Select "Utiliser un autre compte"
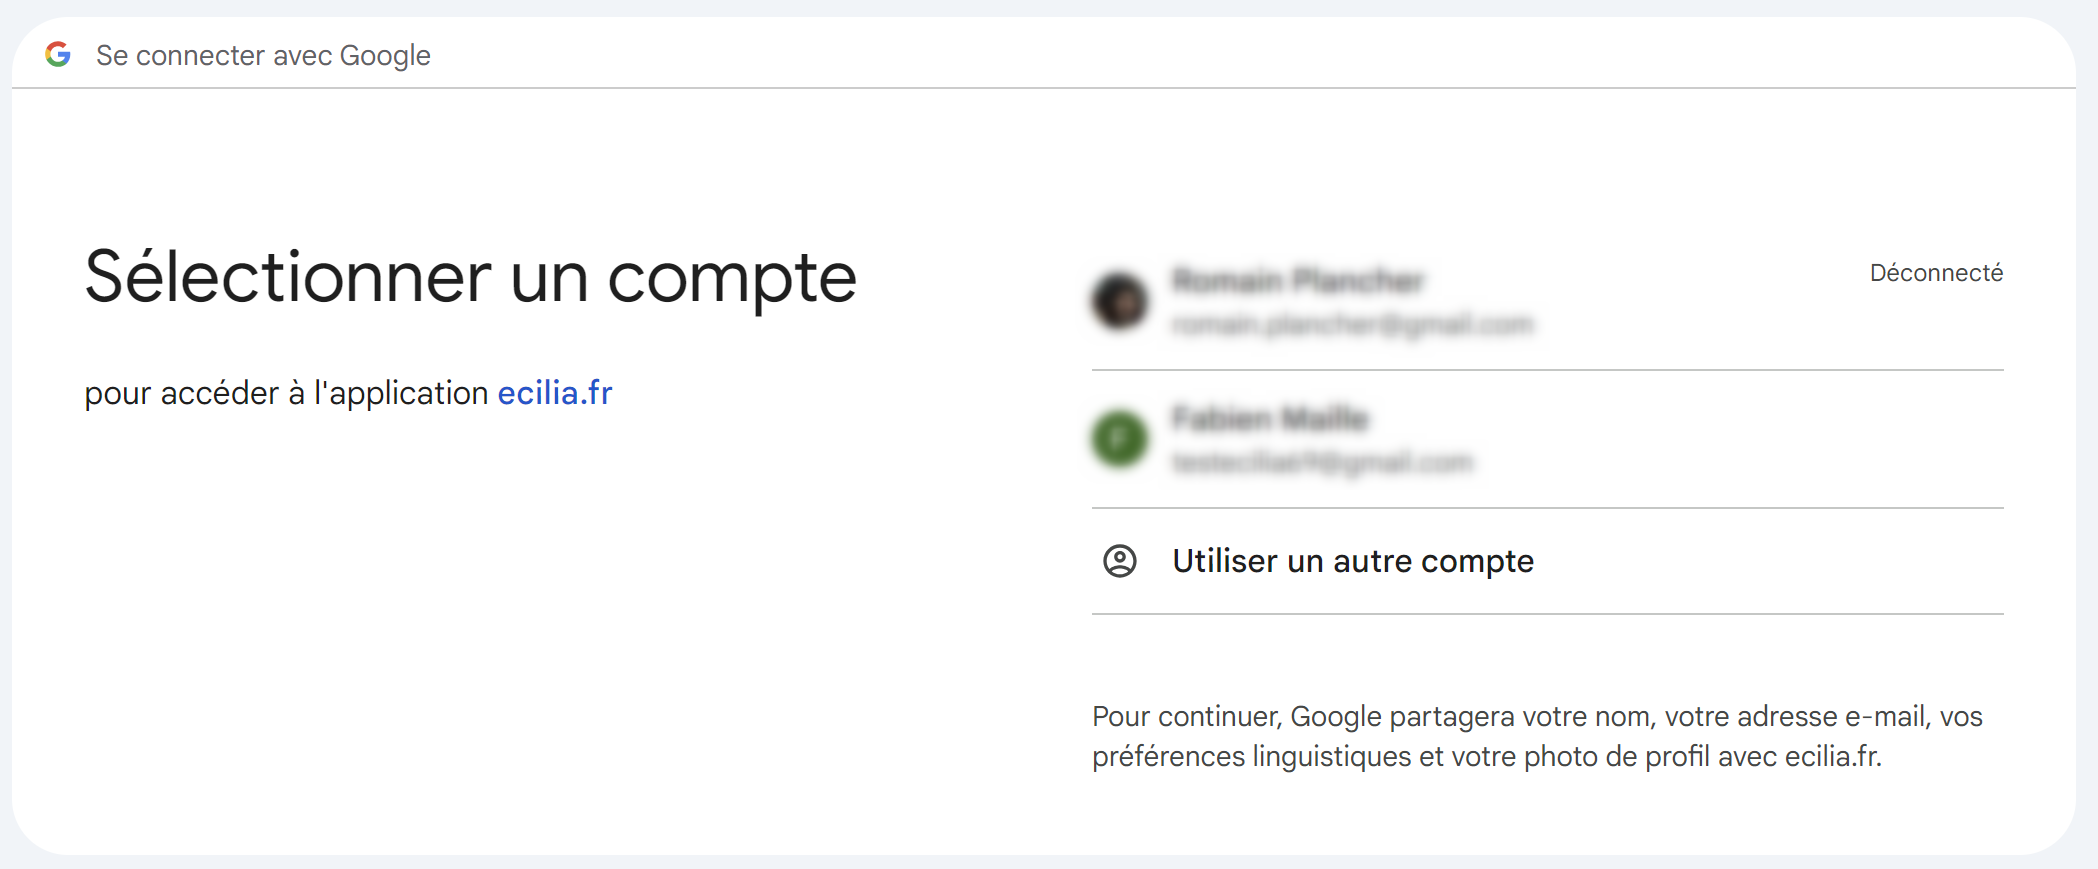 tap(1353, 561)
